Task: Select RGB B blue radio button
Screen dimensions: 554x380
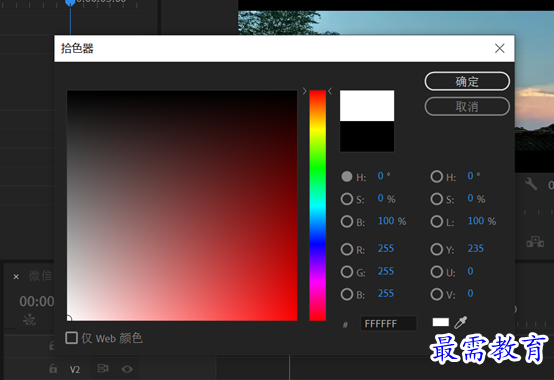Action: point(347,294)
